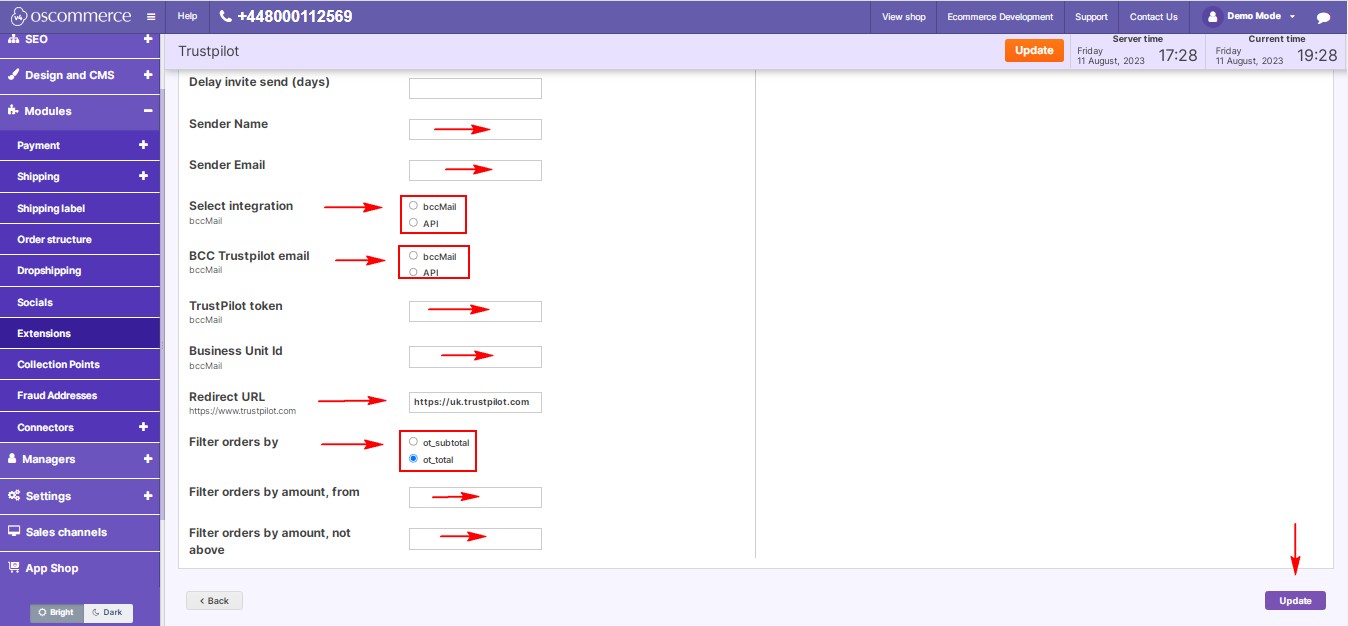Click View shop link
This screenshot has width=1348, height=626.
pyautogui.click(x=904, y=17)
